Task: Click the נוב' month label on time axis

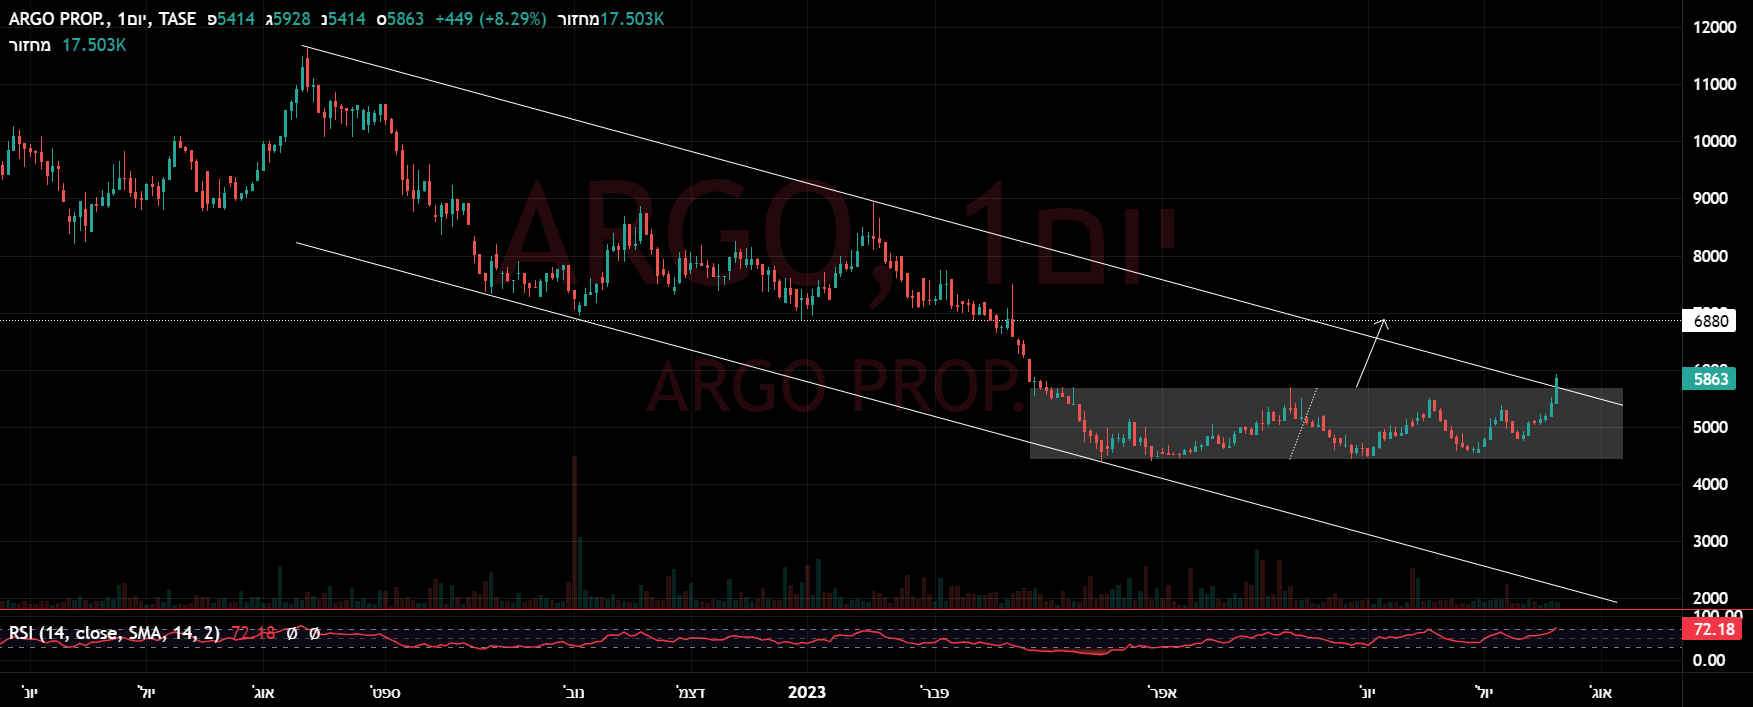Action: click(x=575, y=692)
